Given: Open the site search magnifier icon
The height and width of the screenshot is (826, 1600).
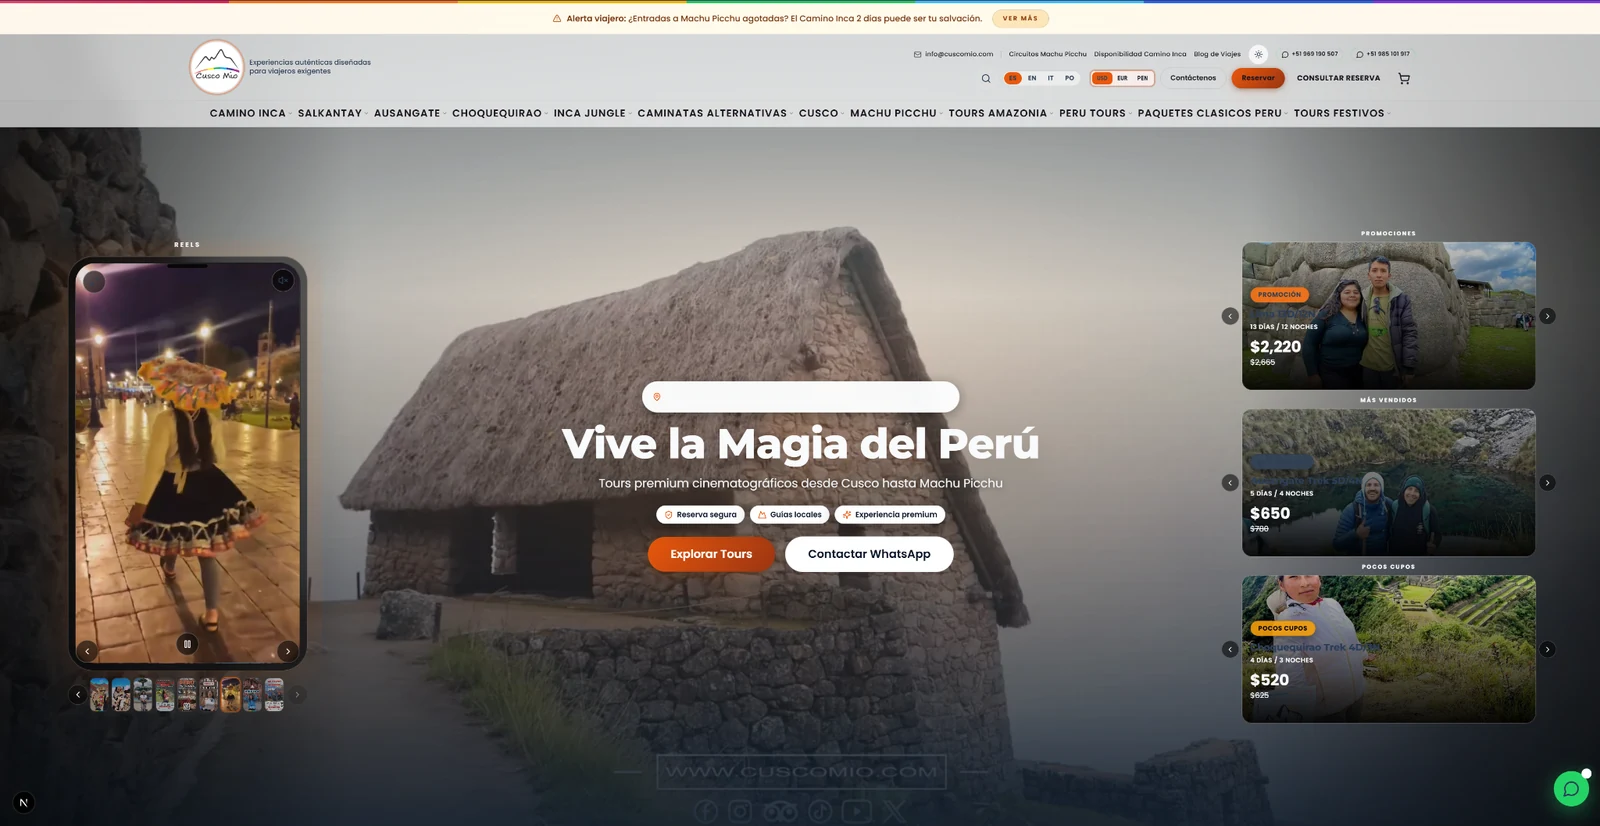Looking at the screenshot, I should [x=986, y=78].
